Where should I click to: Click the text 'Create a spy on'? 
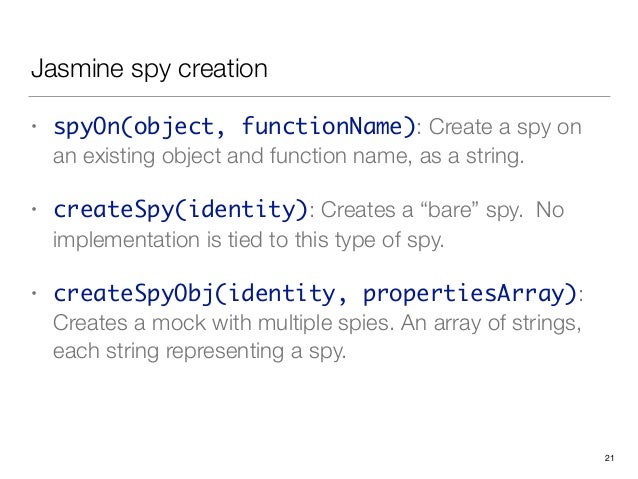tap(505, 127)
